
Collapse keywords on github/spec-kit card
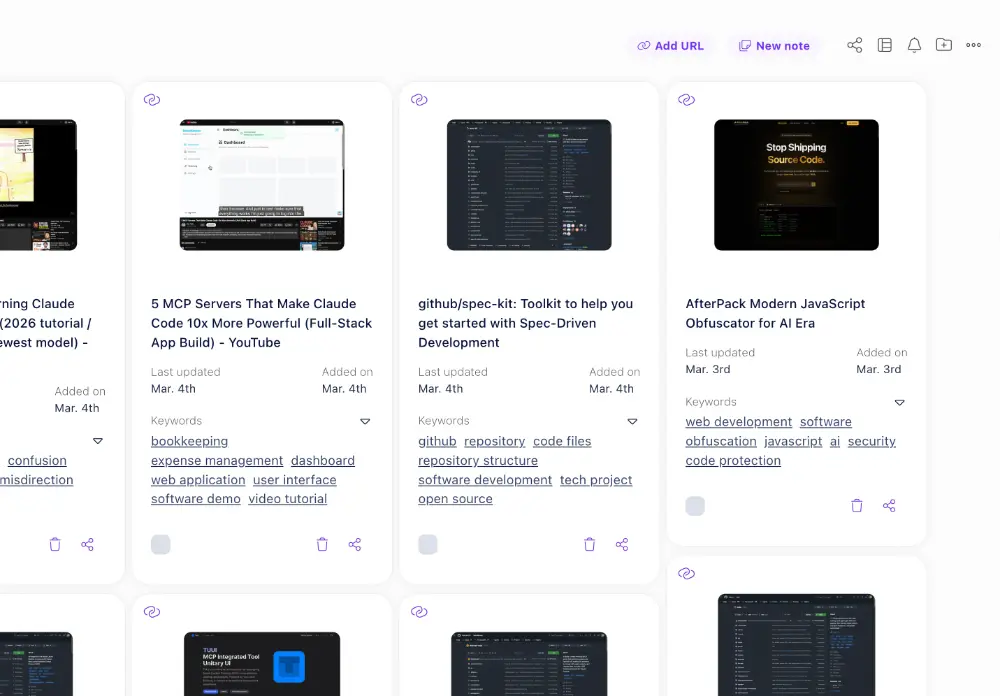tap(632, 422)
